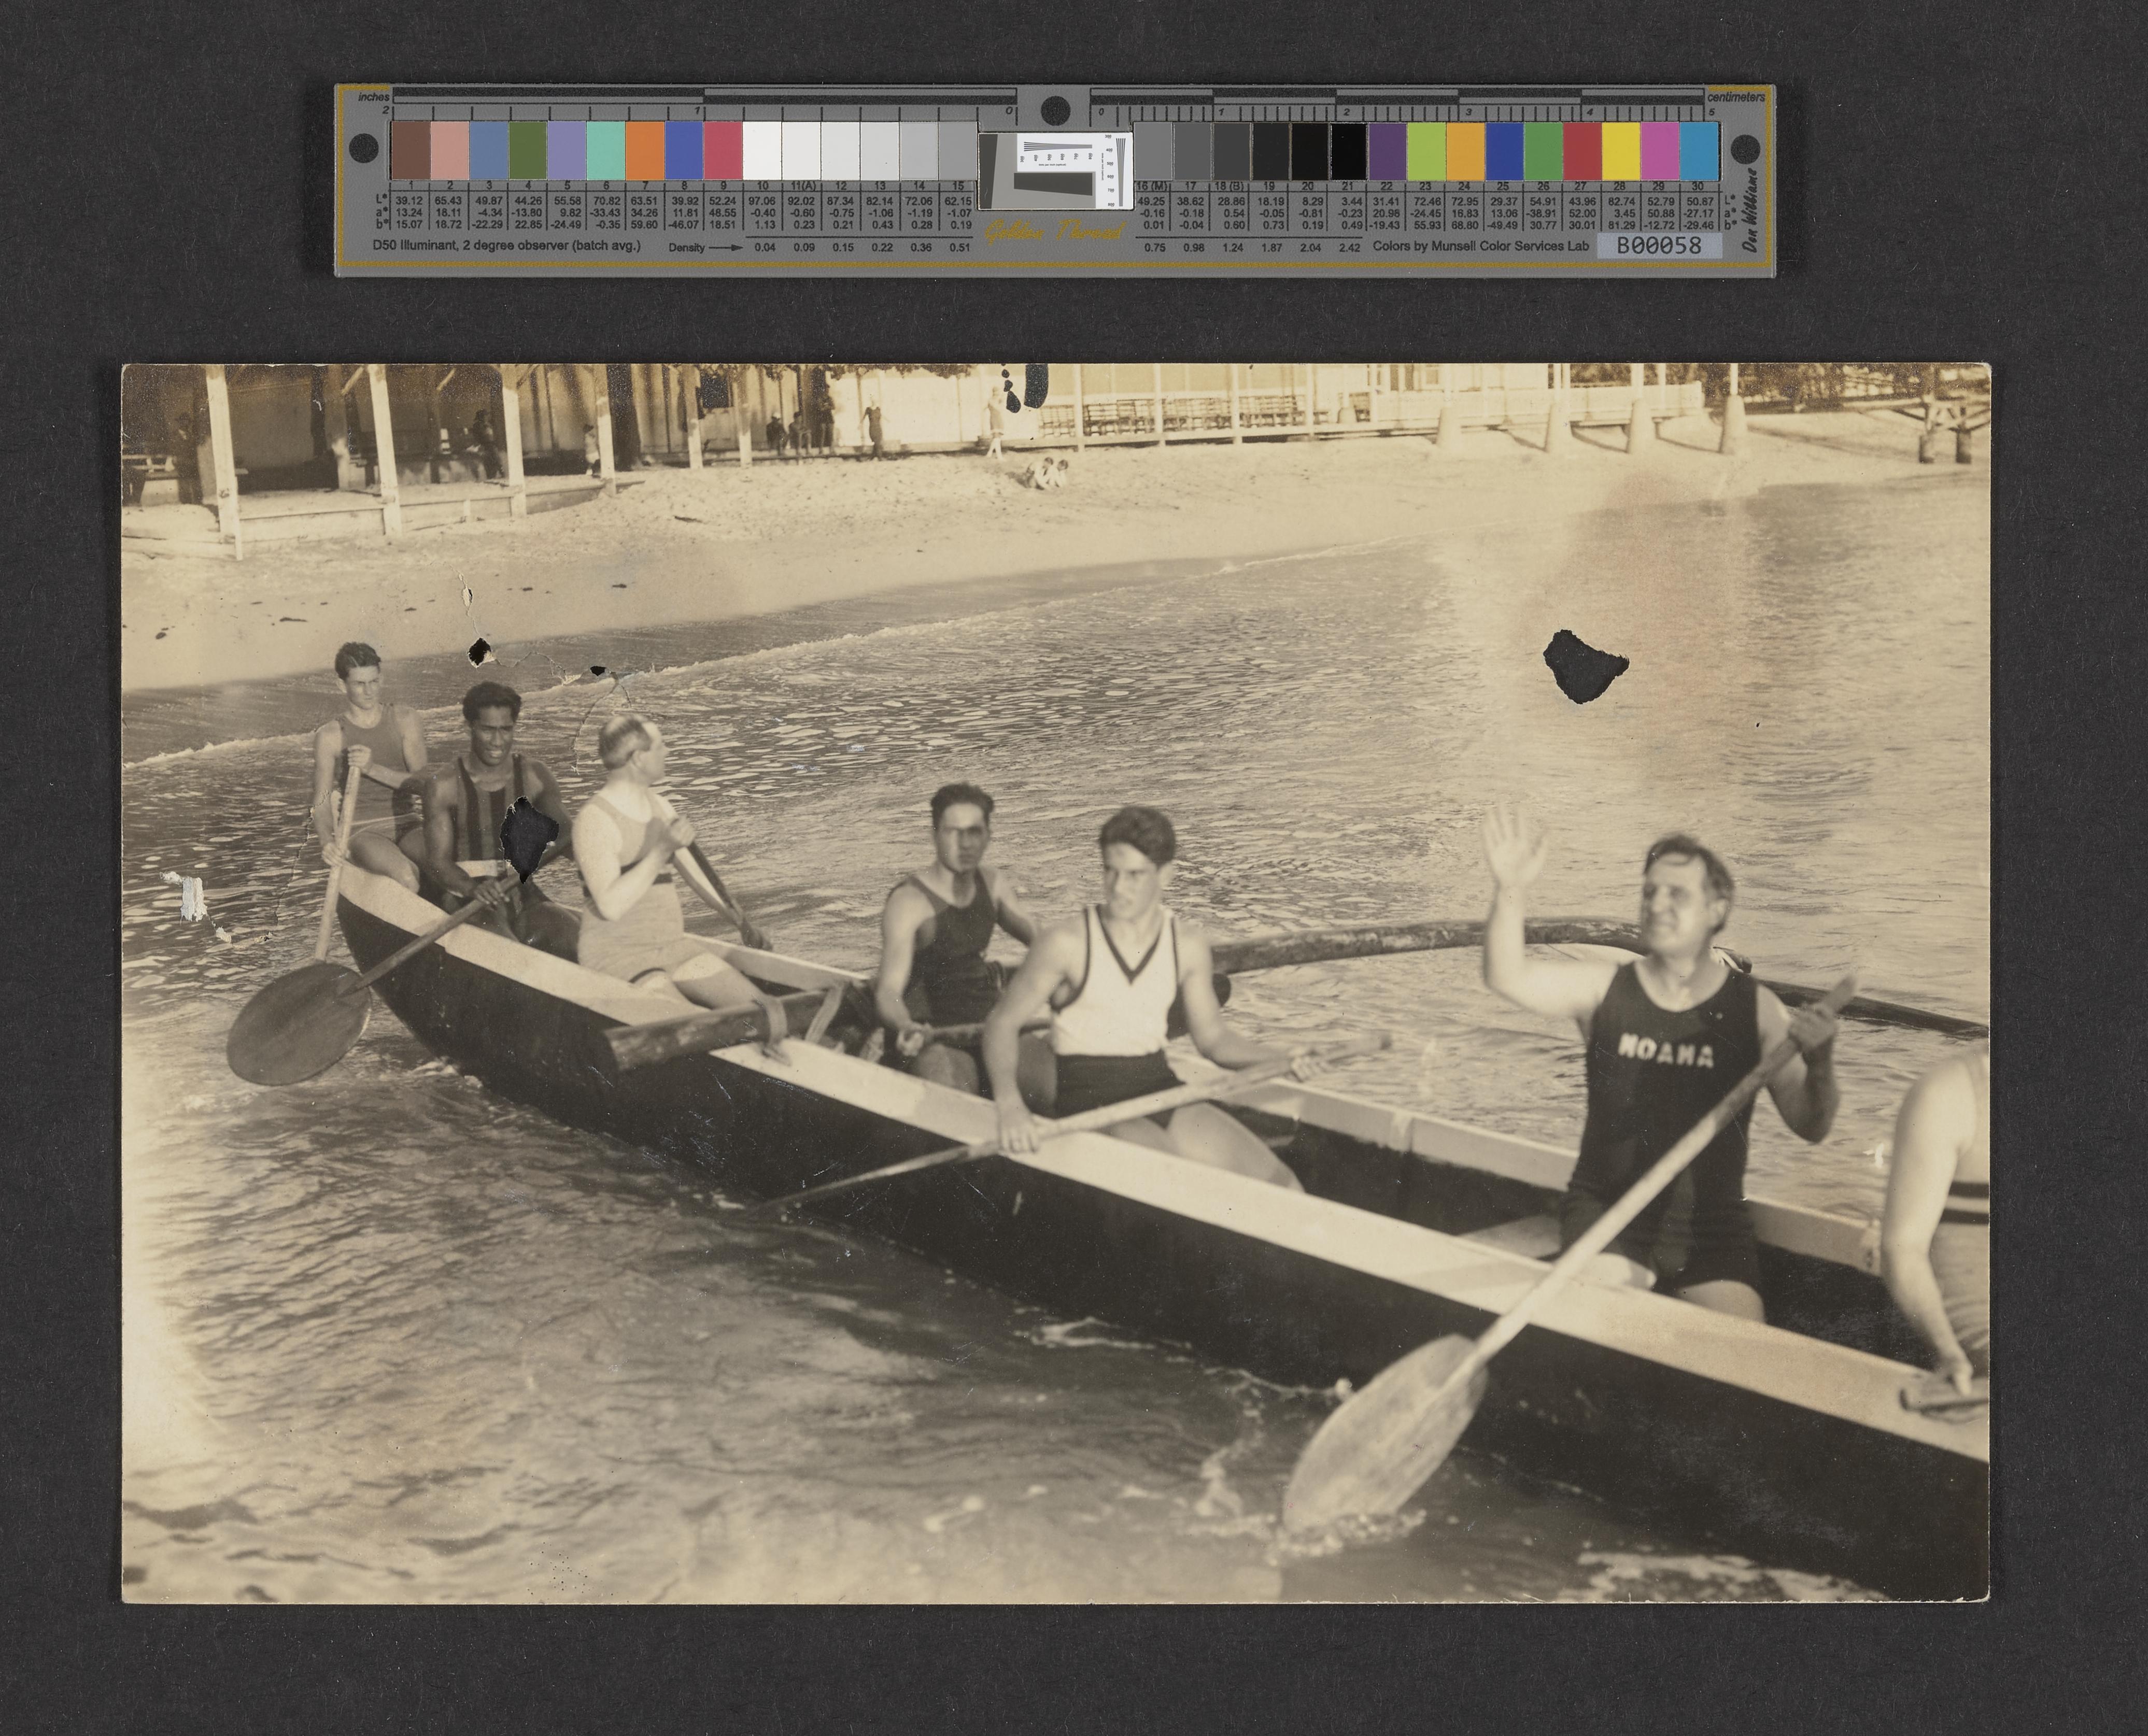
Task: Select the orange swatch numbered 7
Action: click(645, 150)
